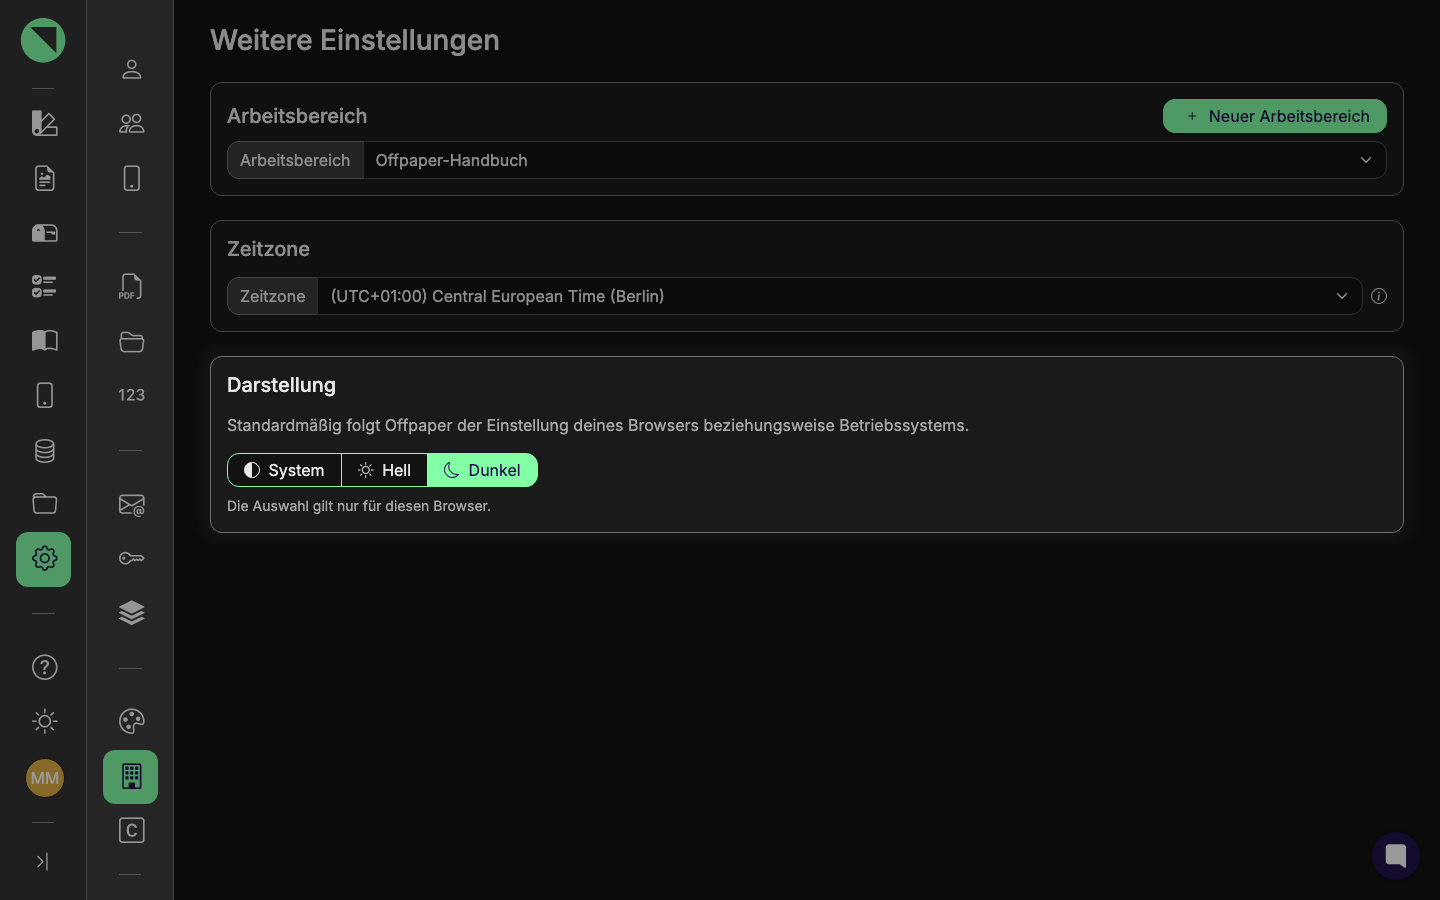
Task: Expand the sidebar with the arrow-bar icon
Action: 42,861
